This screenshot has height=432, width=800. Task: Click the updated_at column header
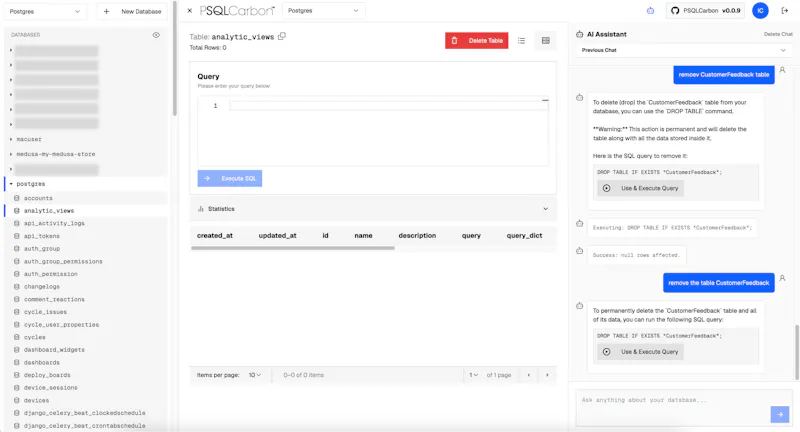pyautogui.click(x=278, y=236)
